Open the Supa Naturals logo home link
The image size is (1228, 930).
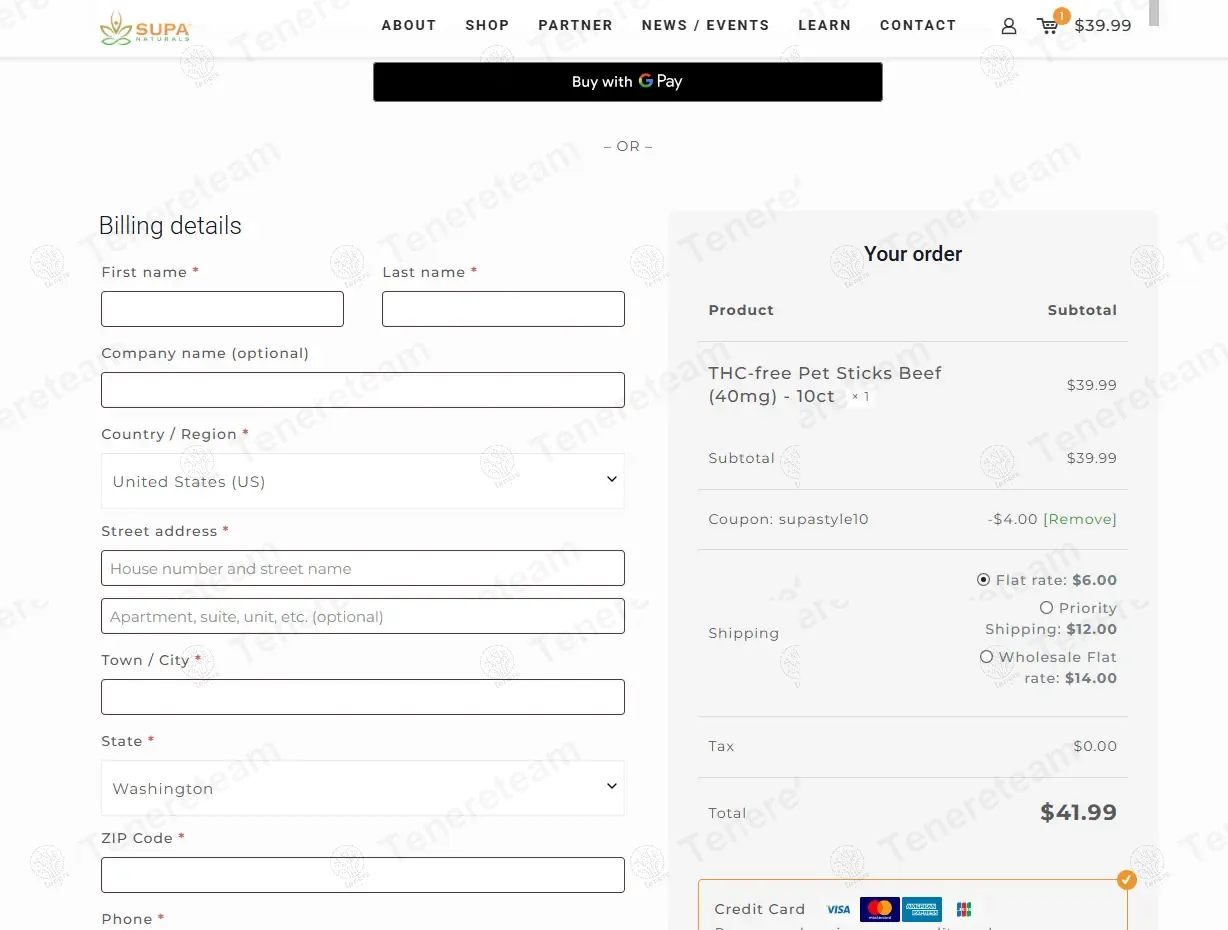click(x=145, y=28)
